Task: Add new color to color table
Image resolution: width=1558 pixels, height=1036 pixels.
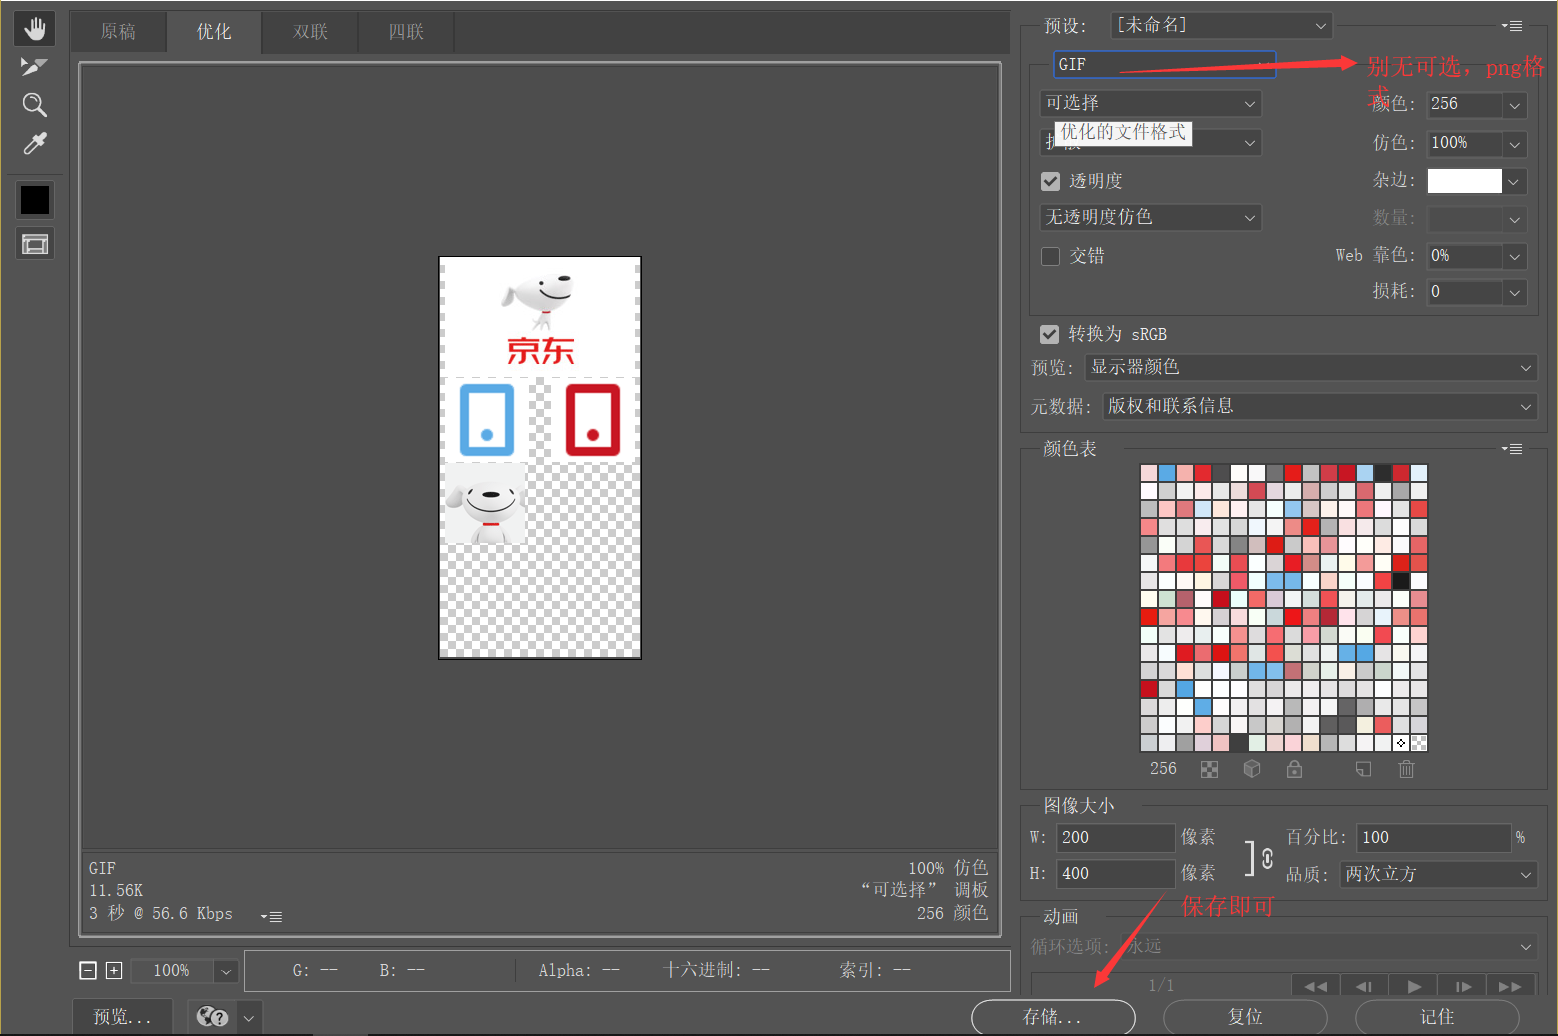Action: coord(1363,769)
